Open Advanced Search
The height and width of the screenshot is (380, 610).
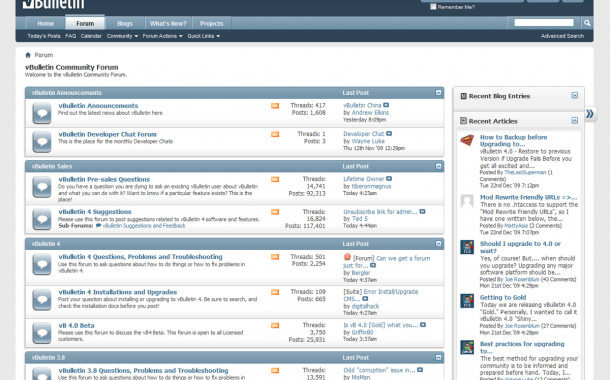tap(562, 36)
